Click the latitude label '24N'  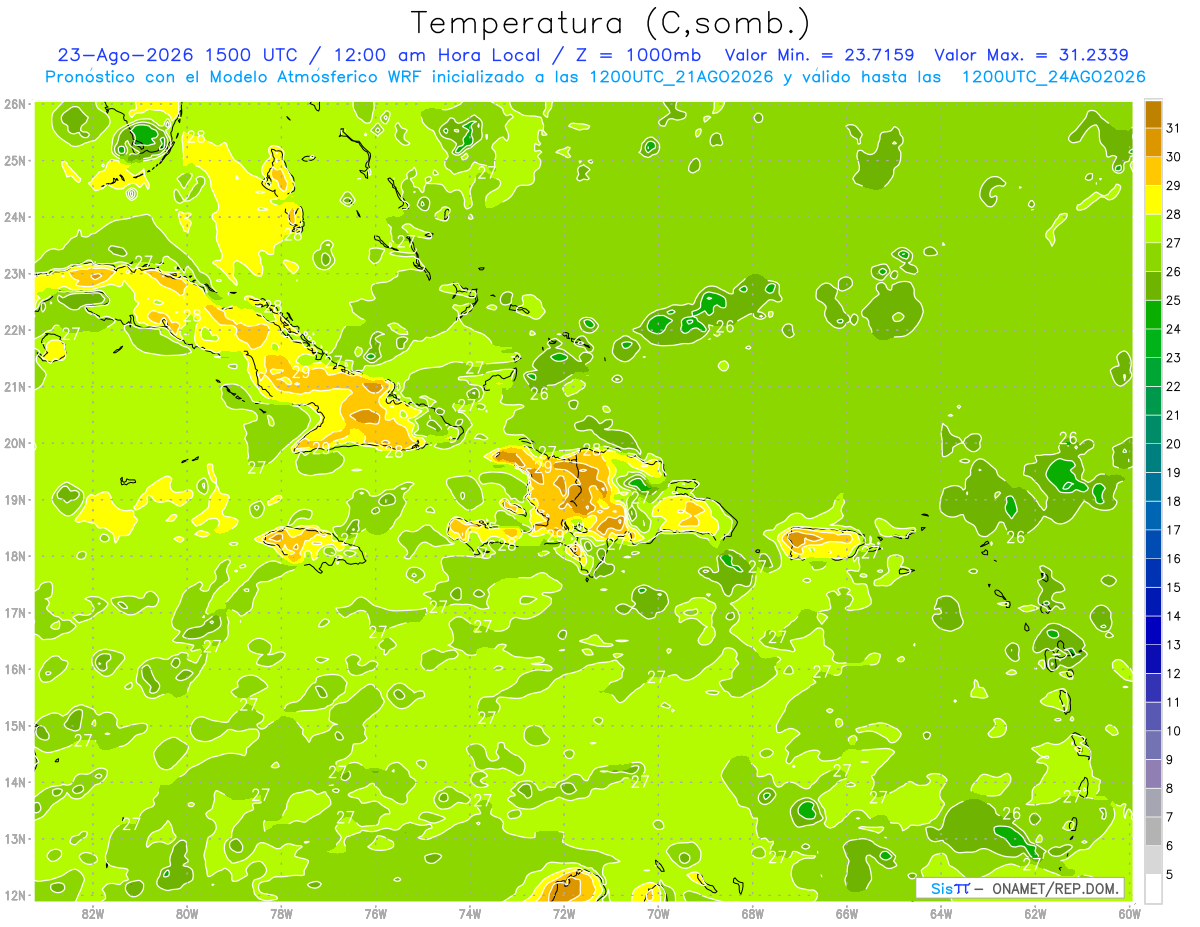(14, 217)
